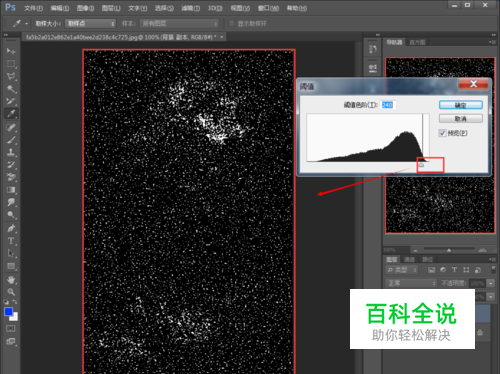The image size is (500, 374).
Task: Zoom in using Navigator large mountains icon
Action: pyautogui.click(x=482, y=250)
